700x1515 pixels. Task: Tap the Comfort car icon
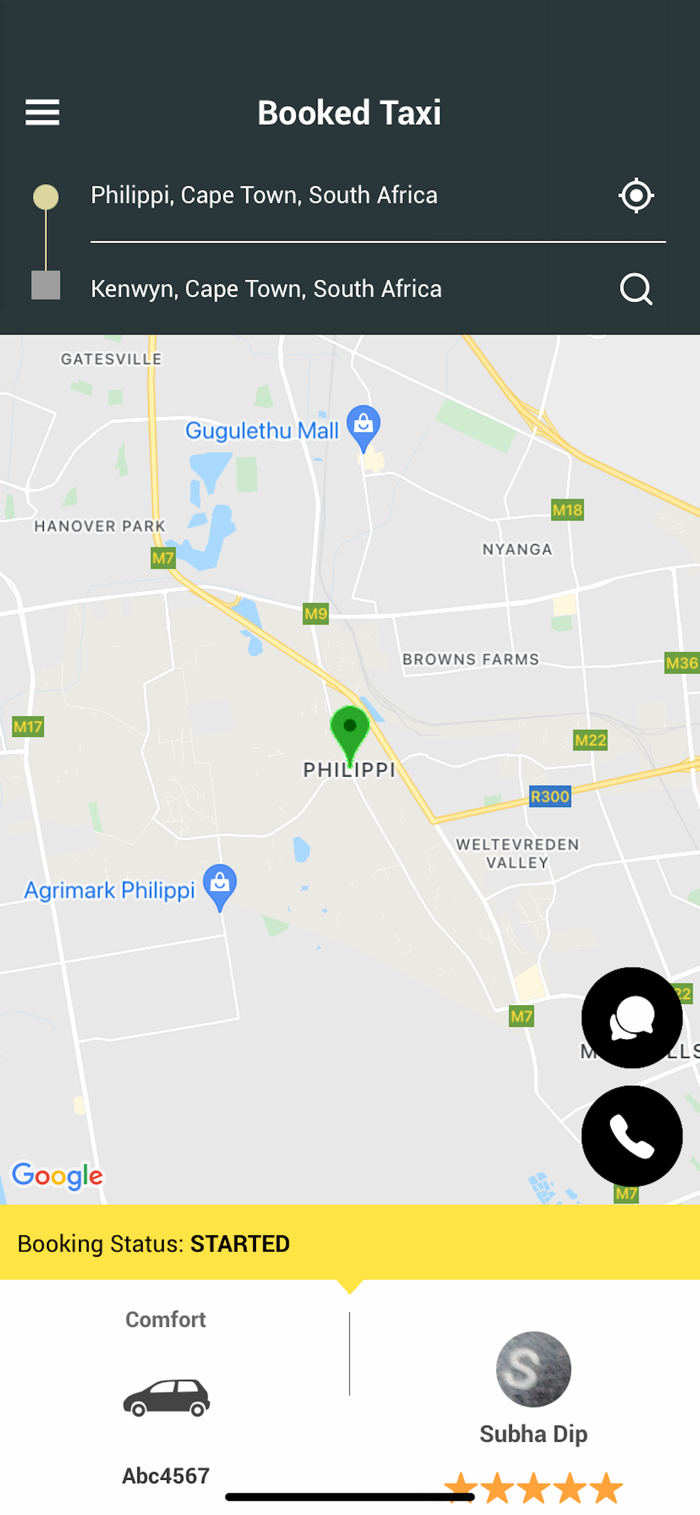[x=166, y=1397]
